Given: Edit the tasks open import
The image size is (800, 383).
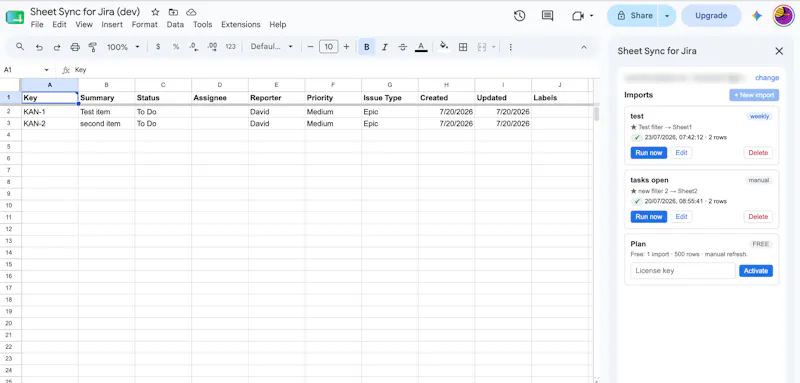Looking at the screenshot, I should 681,217.
